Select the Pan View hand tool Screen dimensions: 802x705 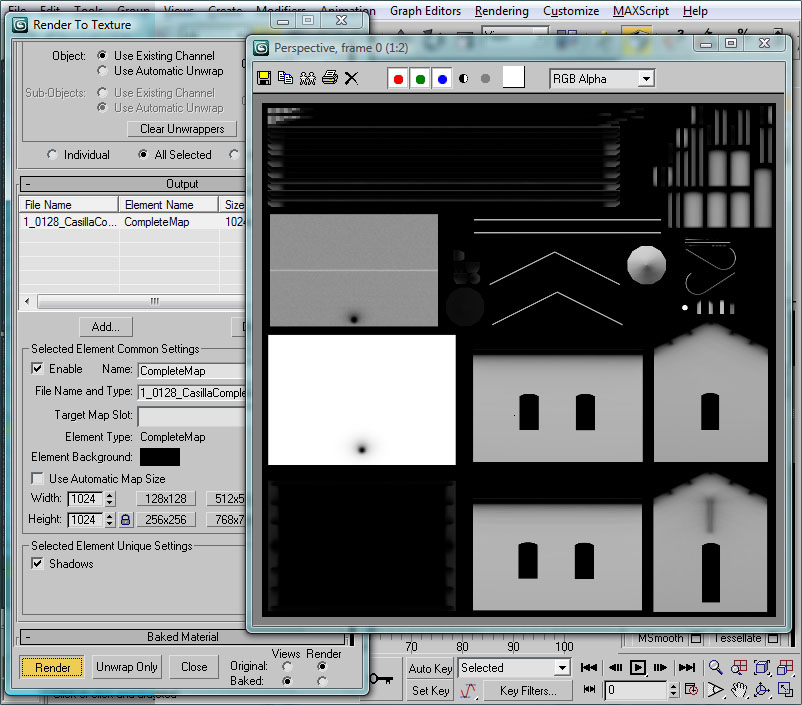pos(739,690)
